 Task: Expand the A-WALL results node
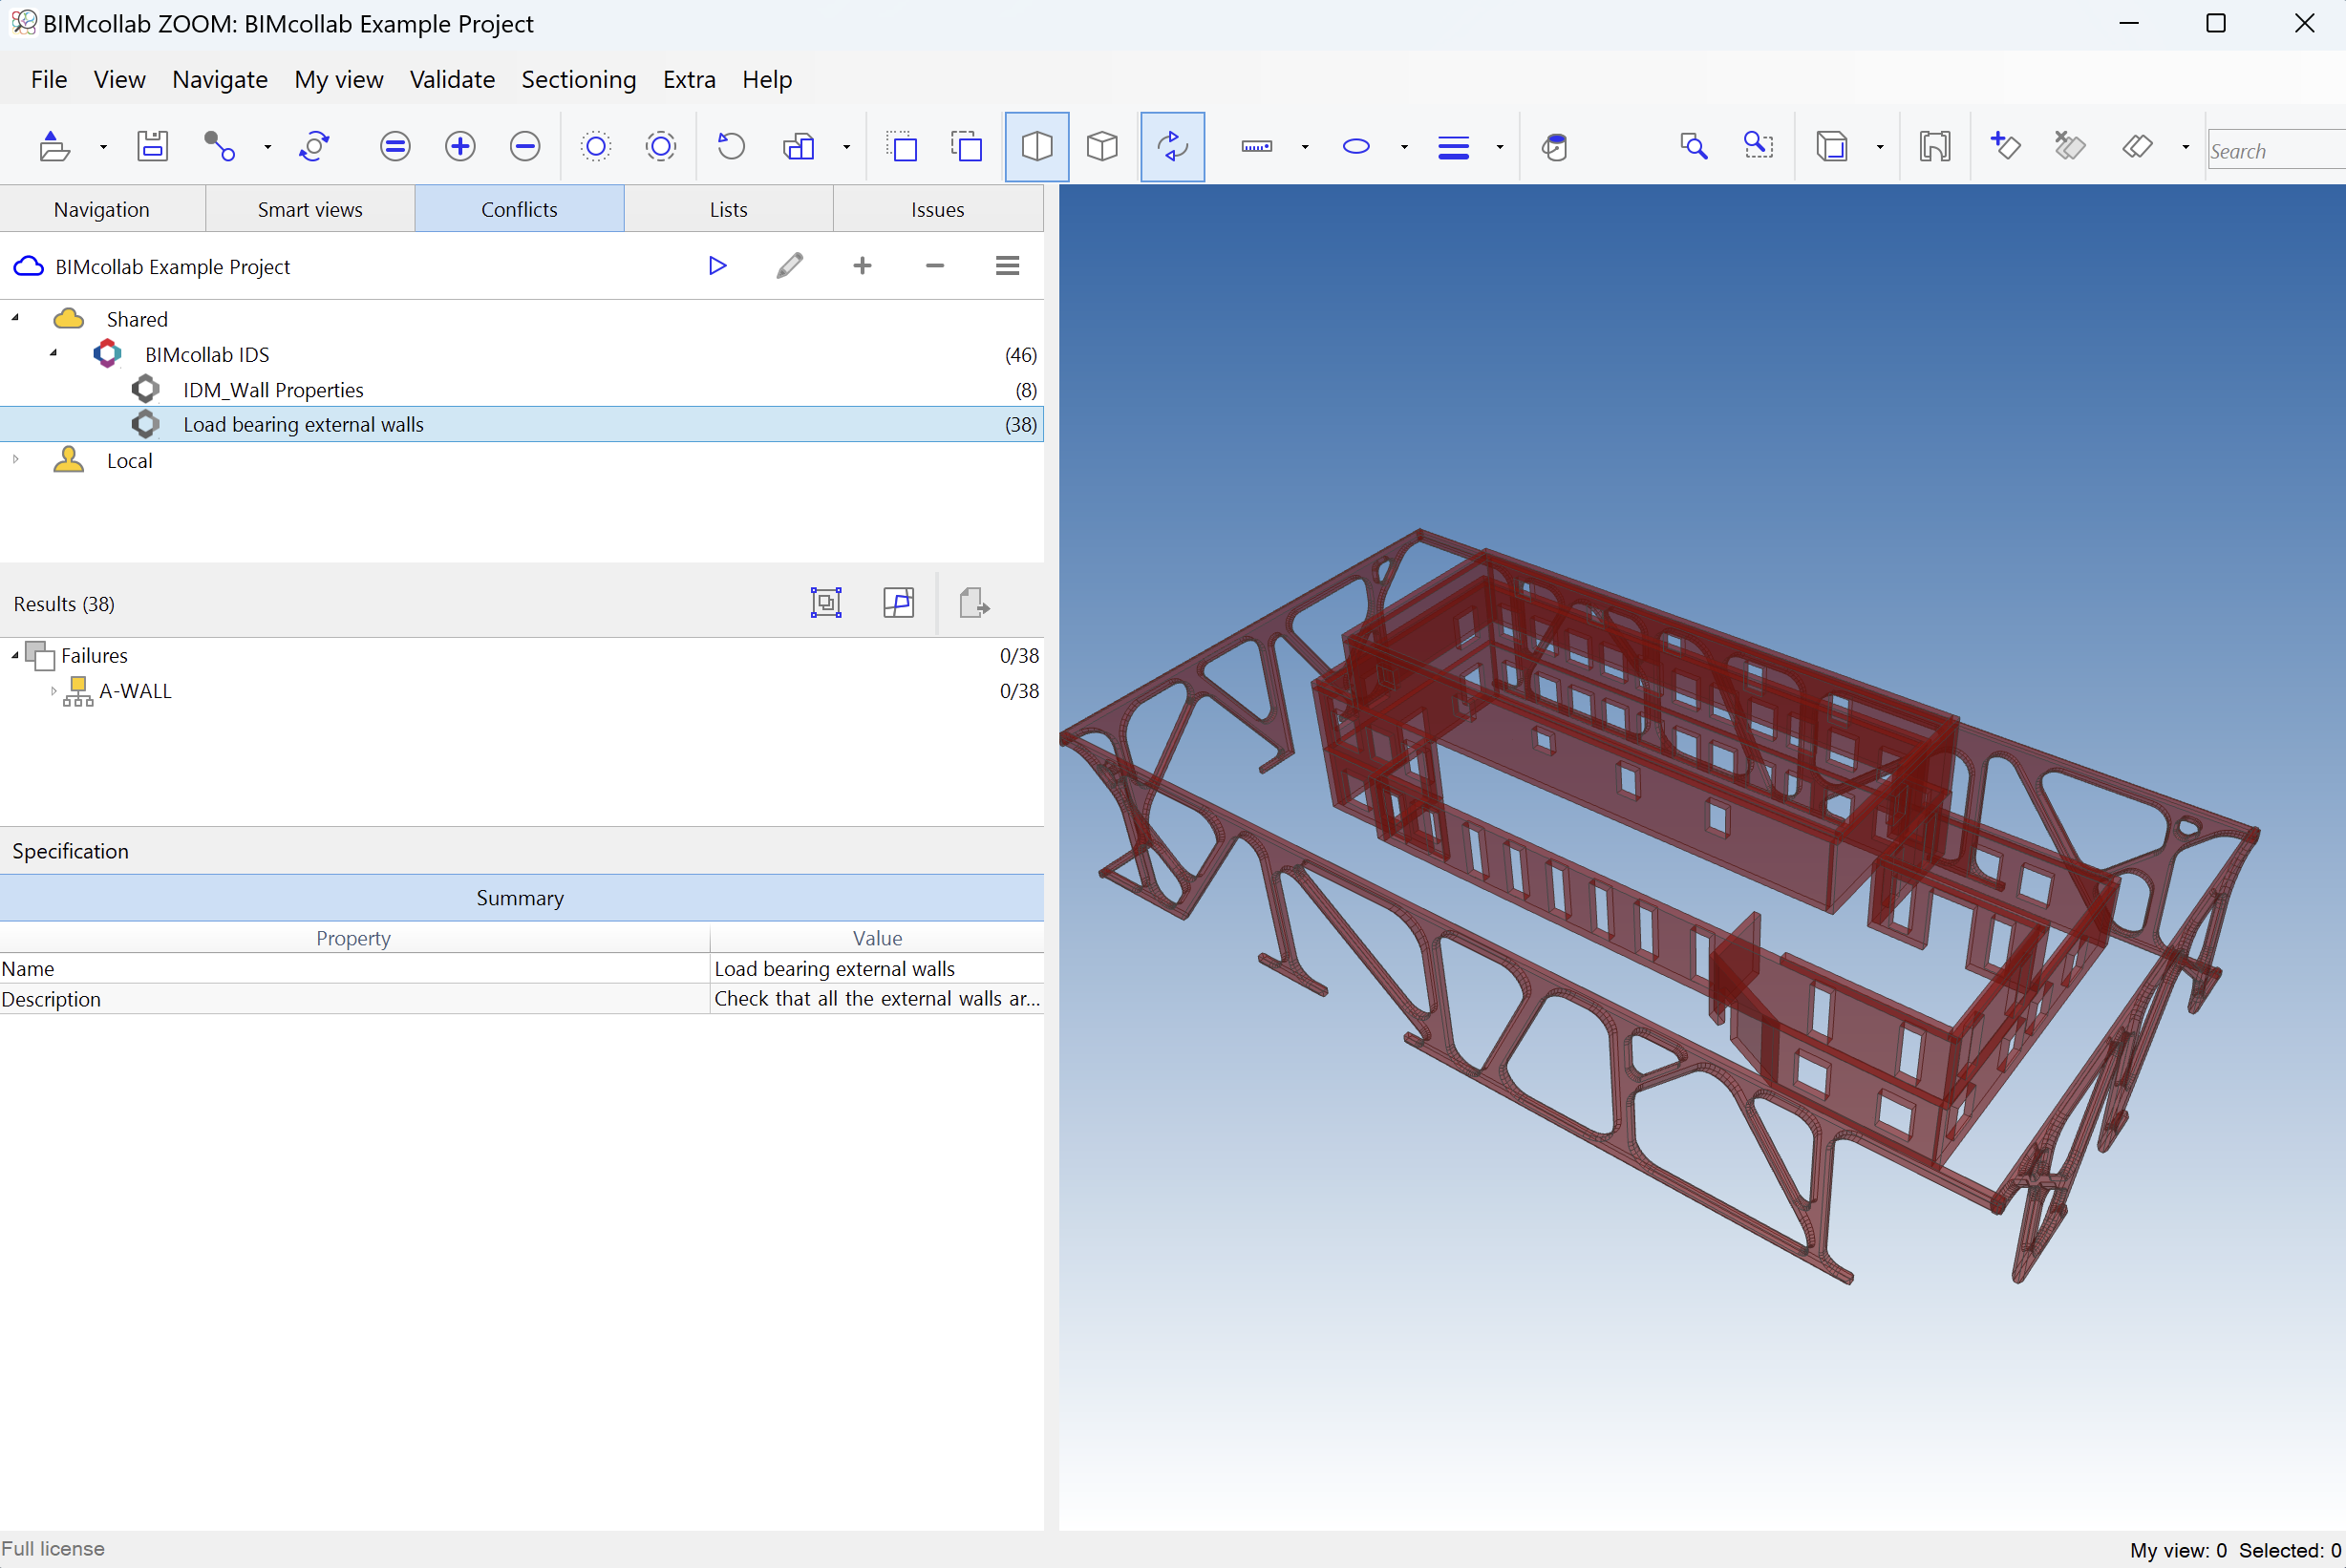tap(53, 691)
